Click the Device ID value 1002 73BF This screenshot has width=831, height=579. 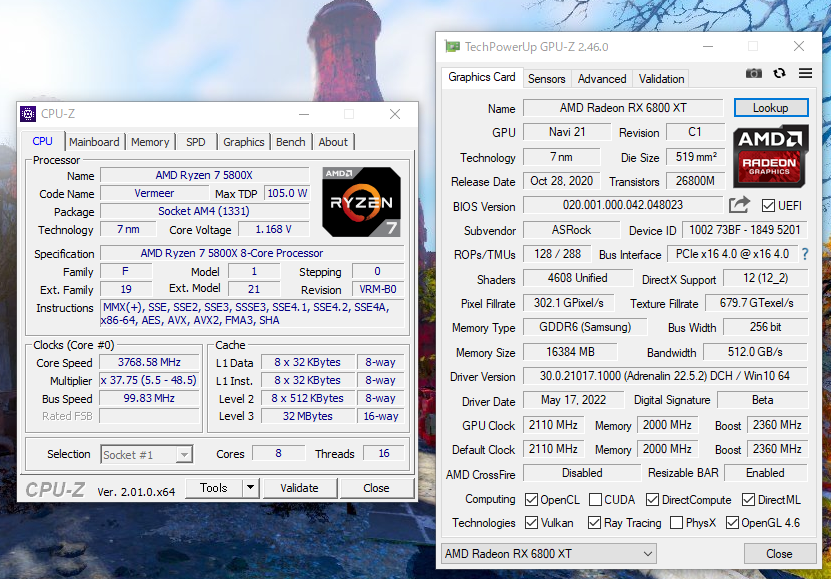(x=744, y=230)
